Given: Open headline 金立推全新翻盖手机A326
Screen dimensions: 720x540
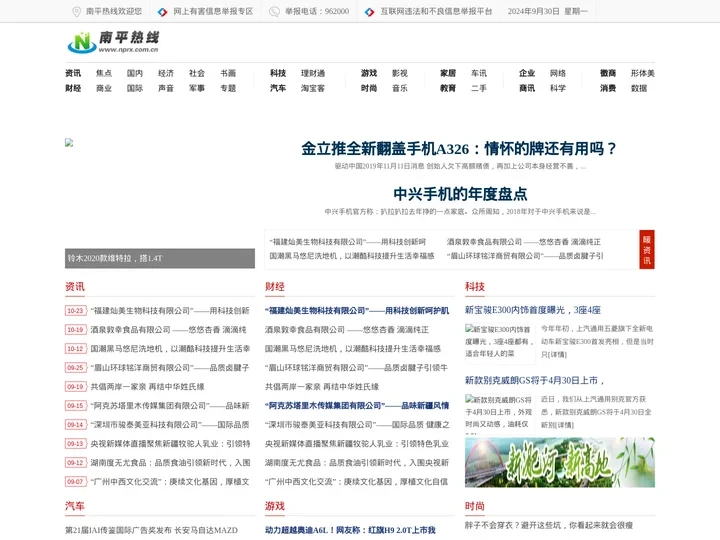Looking at the screenshot, I should click(459, 149).
